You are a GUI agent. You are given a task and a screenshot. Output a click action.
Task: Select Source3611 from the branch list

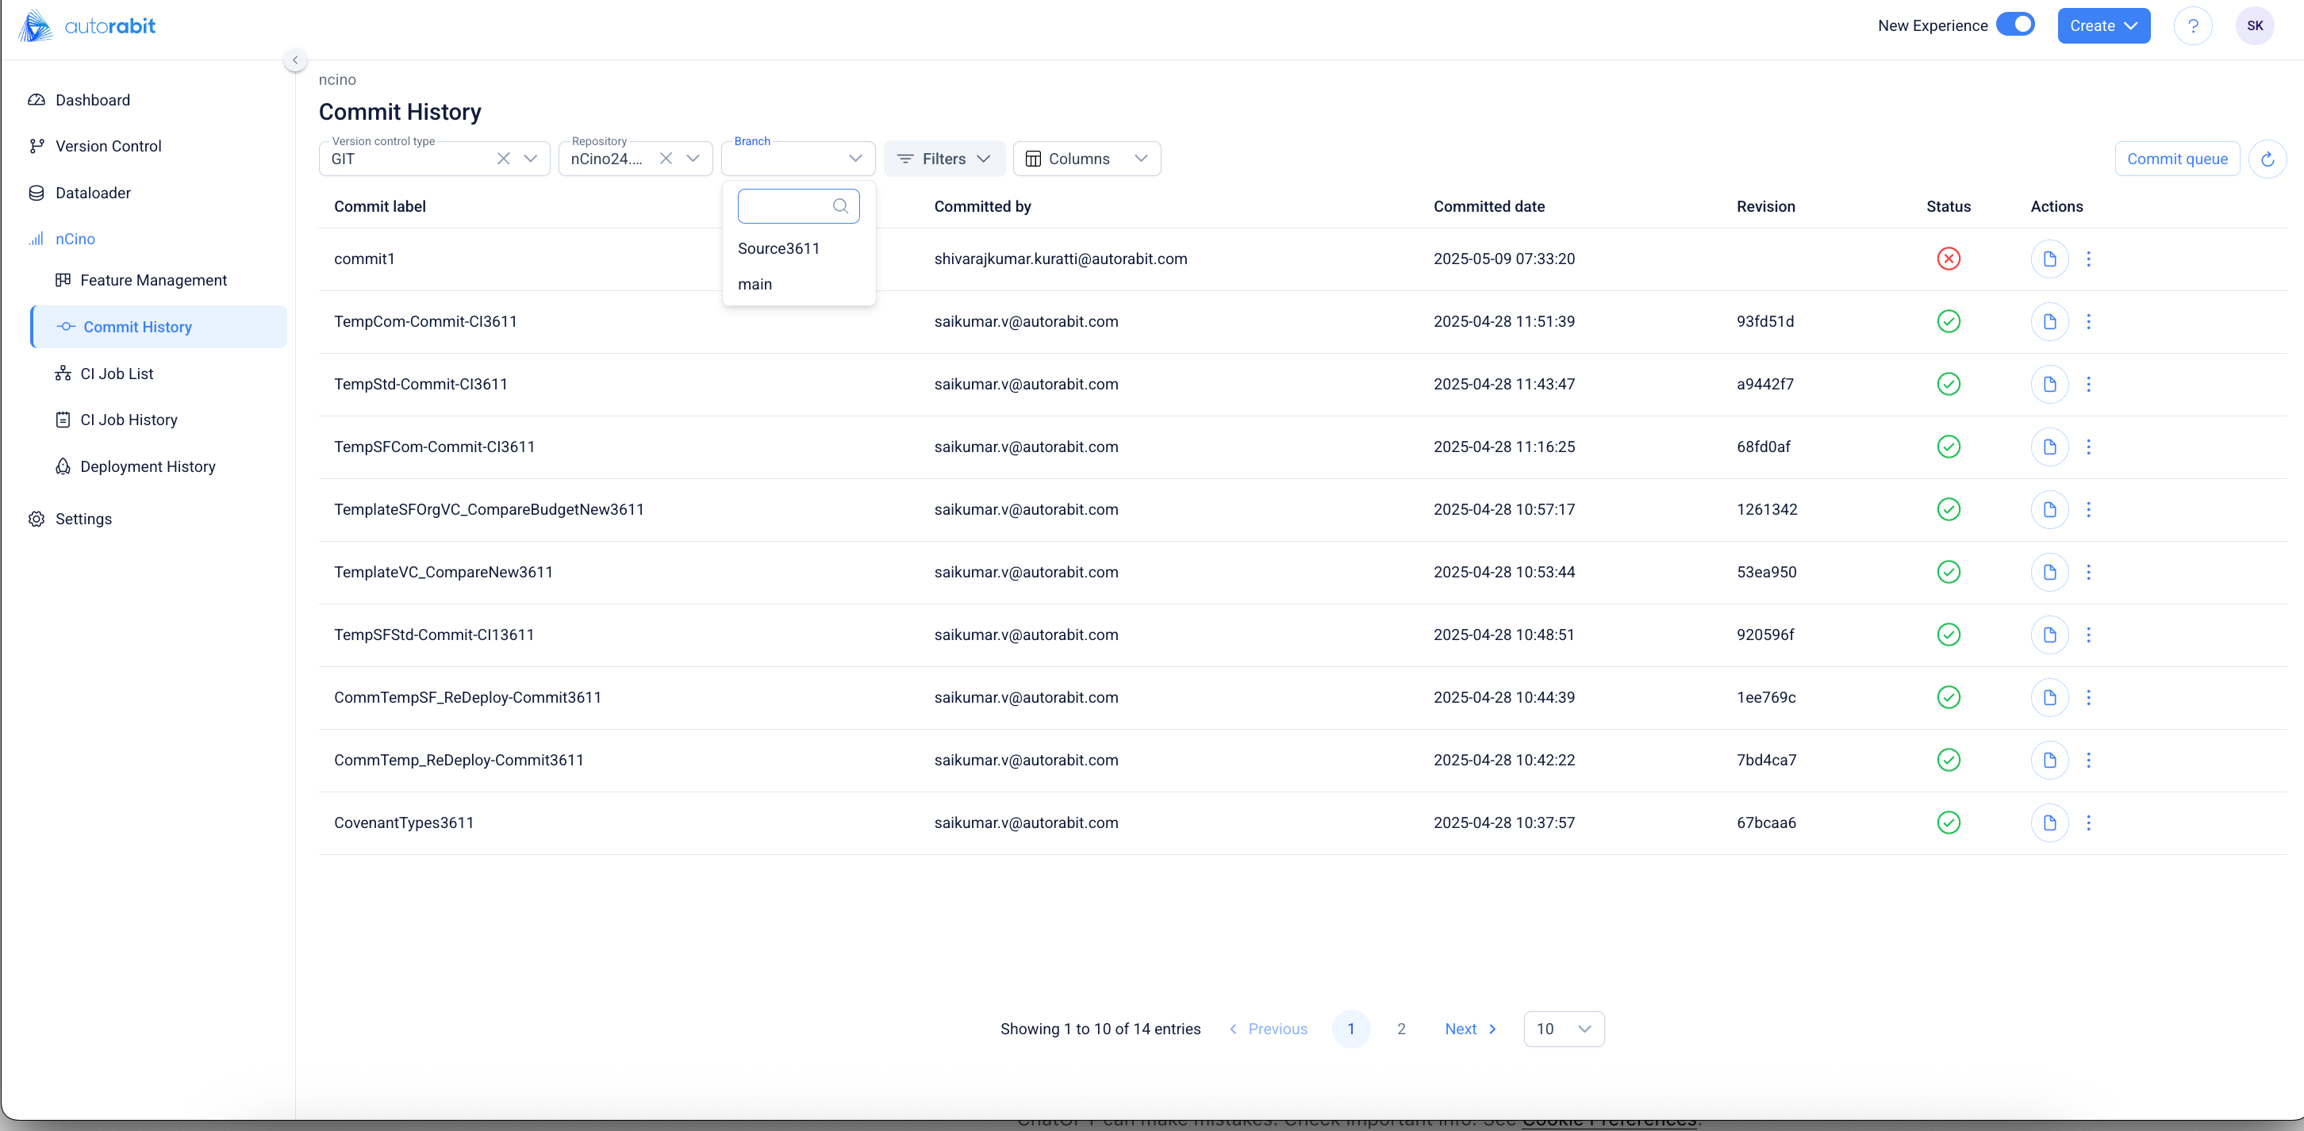(x=779, y=249)
